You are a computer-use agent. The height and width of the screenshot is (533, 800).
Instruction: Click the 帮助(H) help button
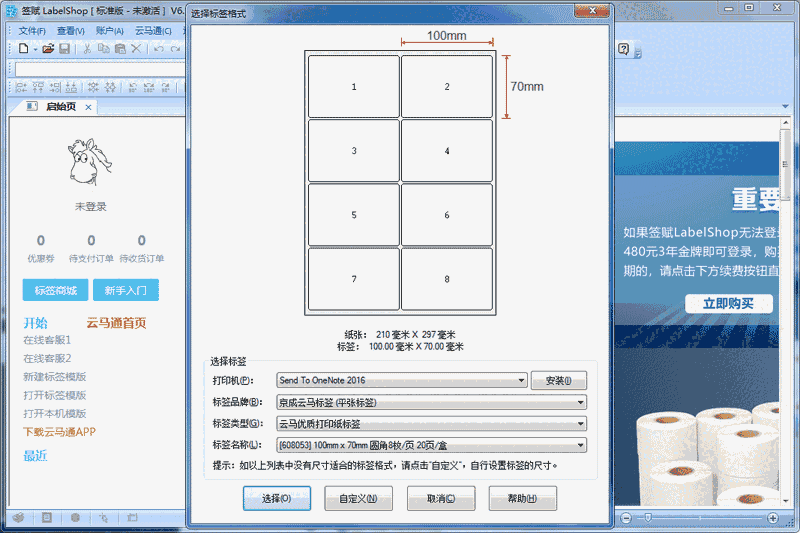[x=522, y=498]
